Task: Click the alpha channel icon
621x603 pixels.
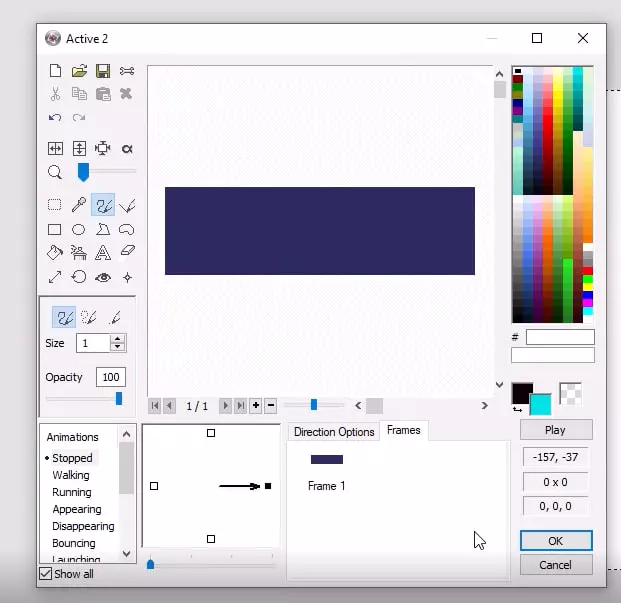Action: click(x=127, y=149)
